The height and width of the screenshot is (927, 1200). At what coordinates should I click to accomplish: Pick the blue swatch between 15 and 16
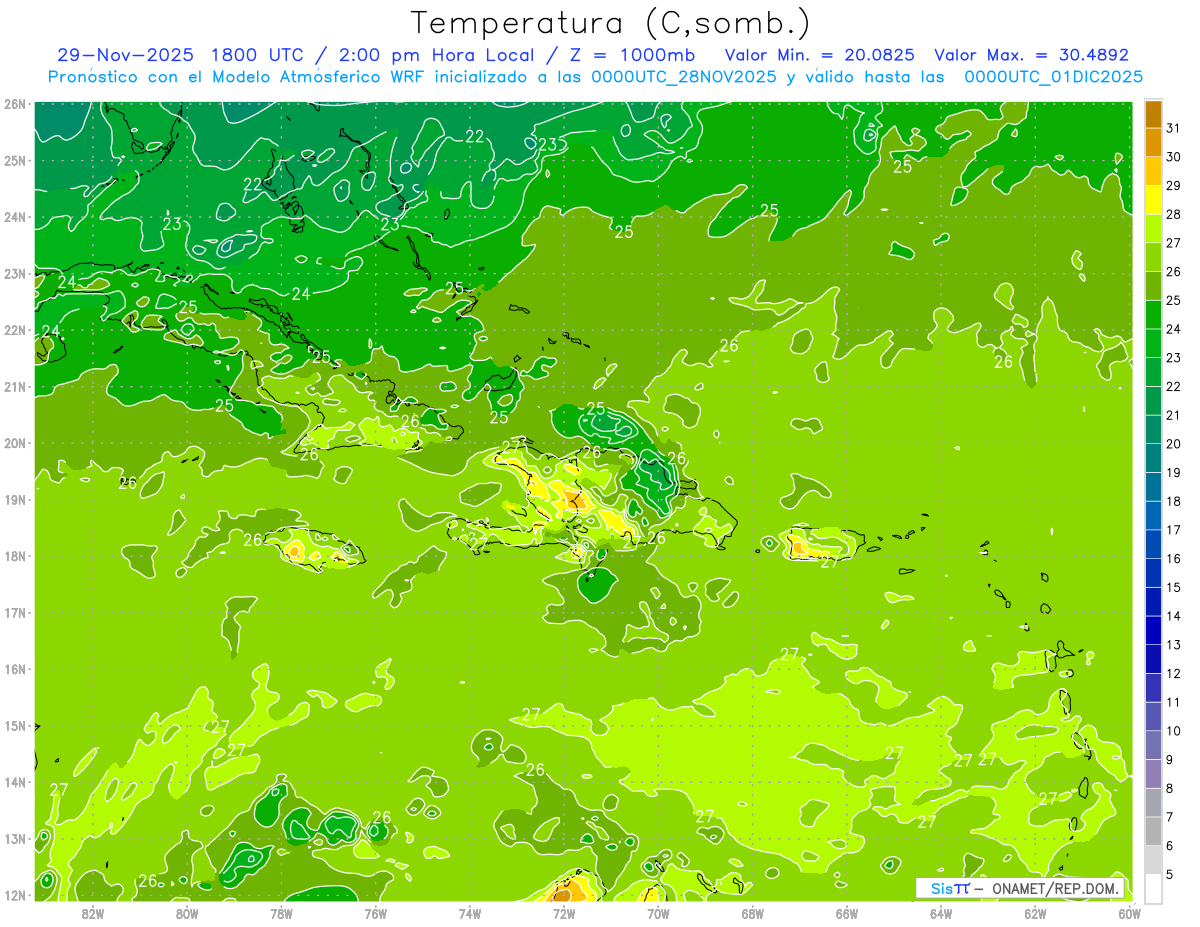(1153, 573)
